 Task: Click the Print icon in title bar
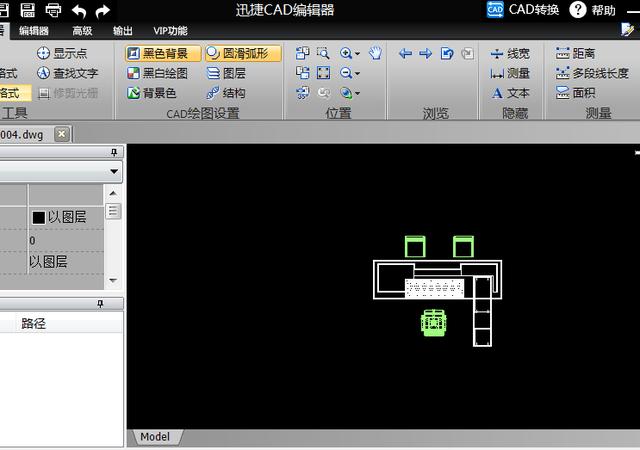(x=53, y=10)
